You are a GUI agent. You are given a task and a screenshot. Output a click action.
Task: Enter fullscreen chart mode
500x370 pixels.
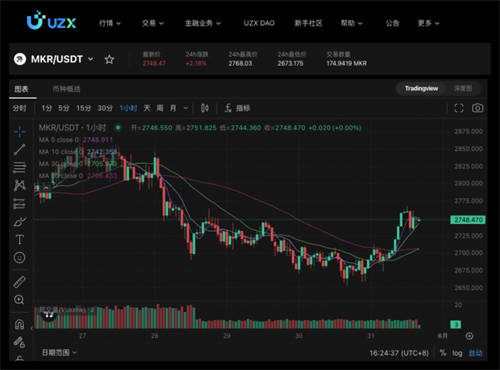click(459, 108)
